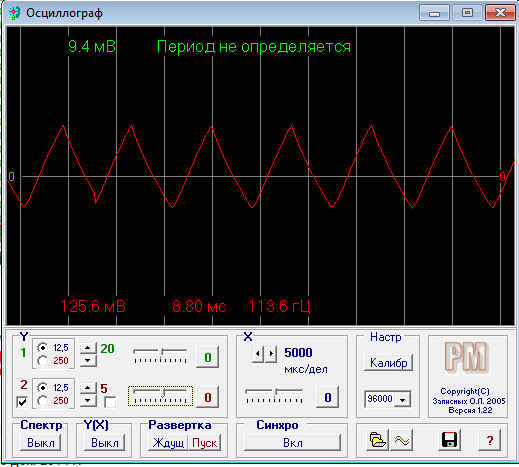Shift X timebase with right arrow button
Screen dimensions: 519x467
(x=271, y=353)
